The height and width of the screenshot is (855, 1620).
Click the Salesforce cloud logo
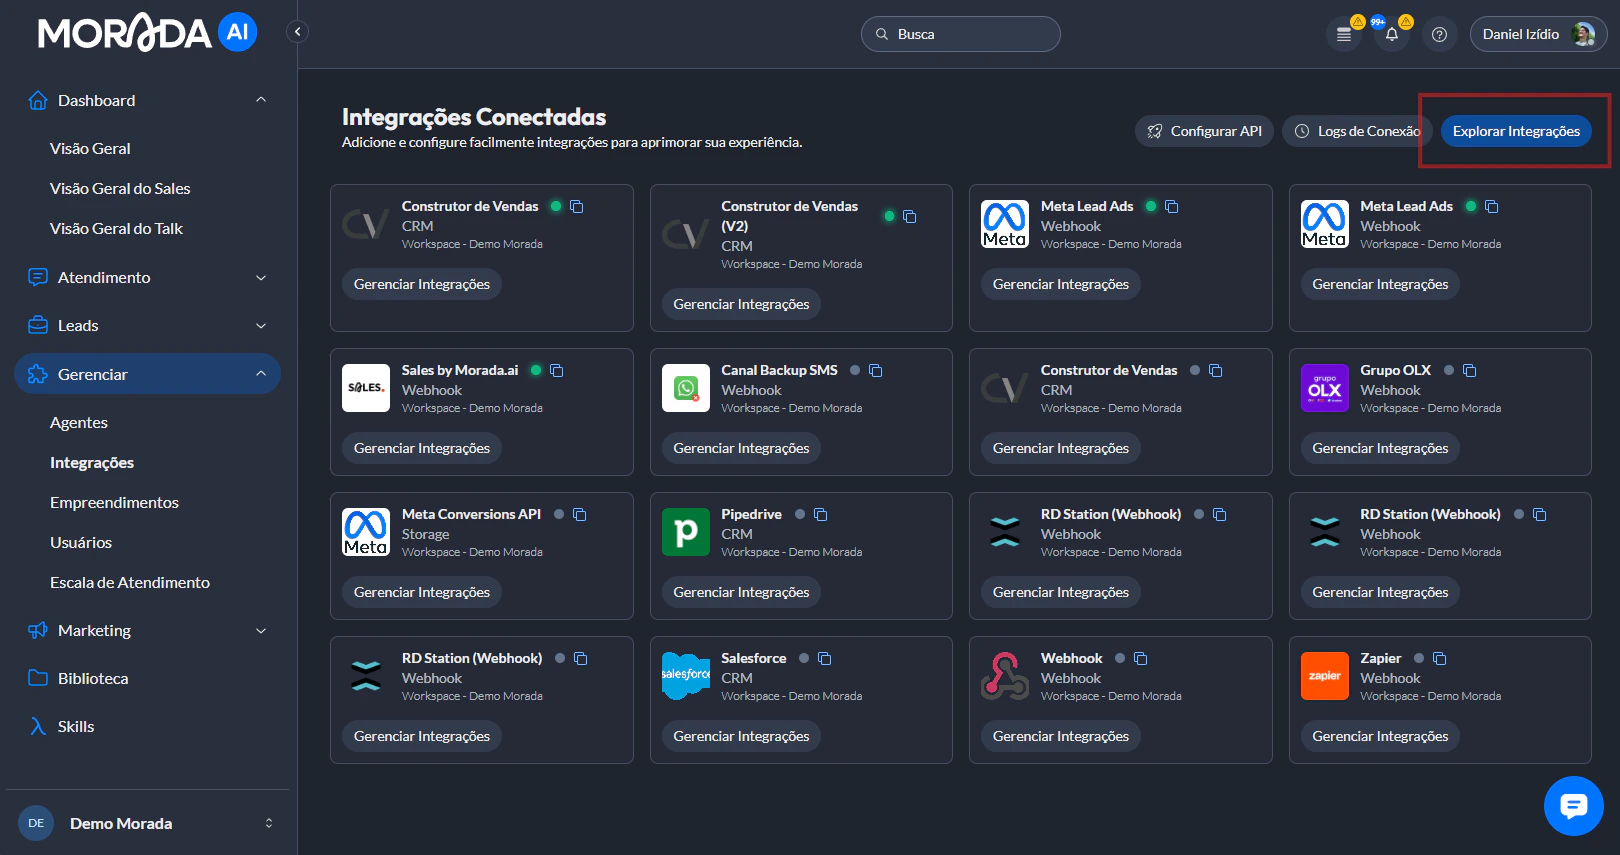pos(686,676)
